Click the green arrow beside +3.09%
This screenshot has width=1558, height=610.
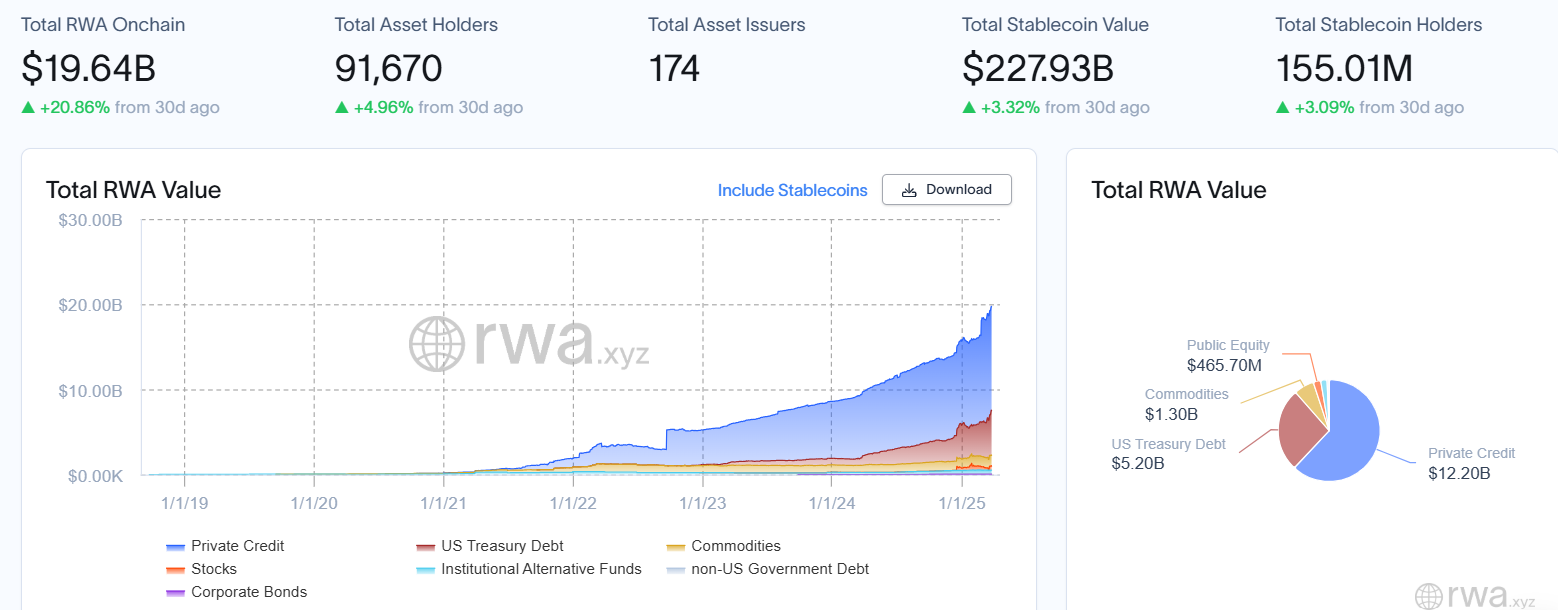click(x=1283, y=108)
